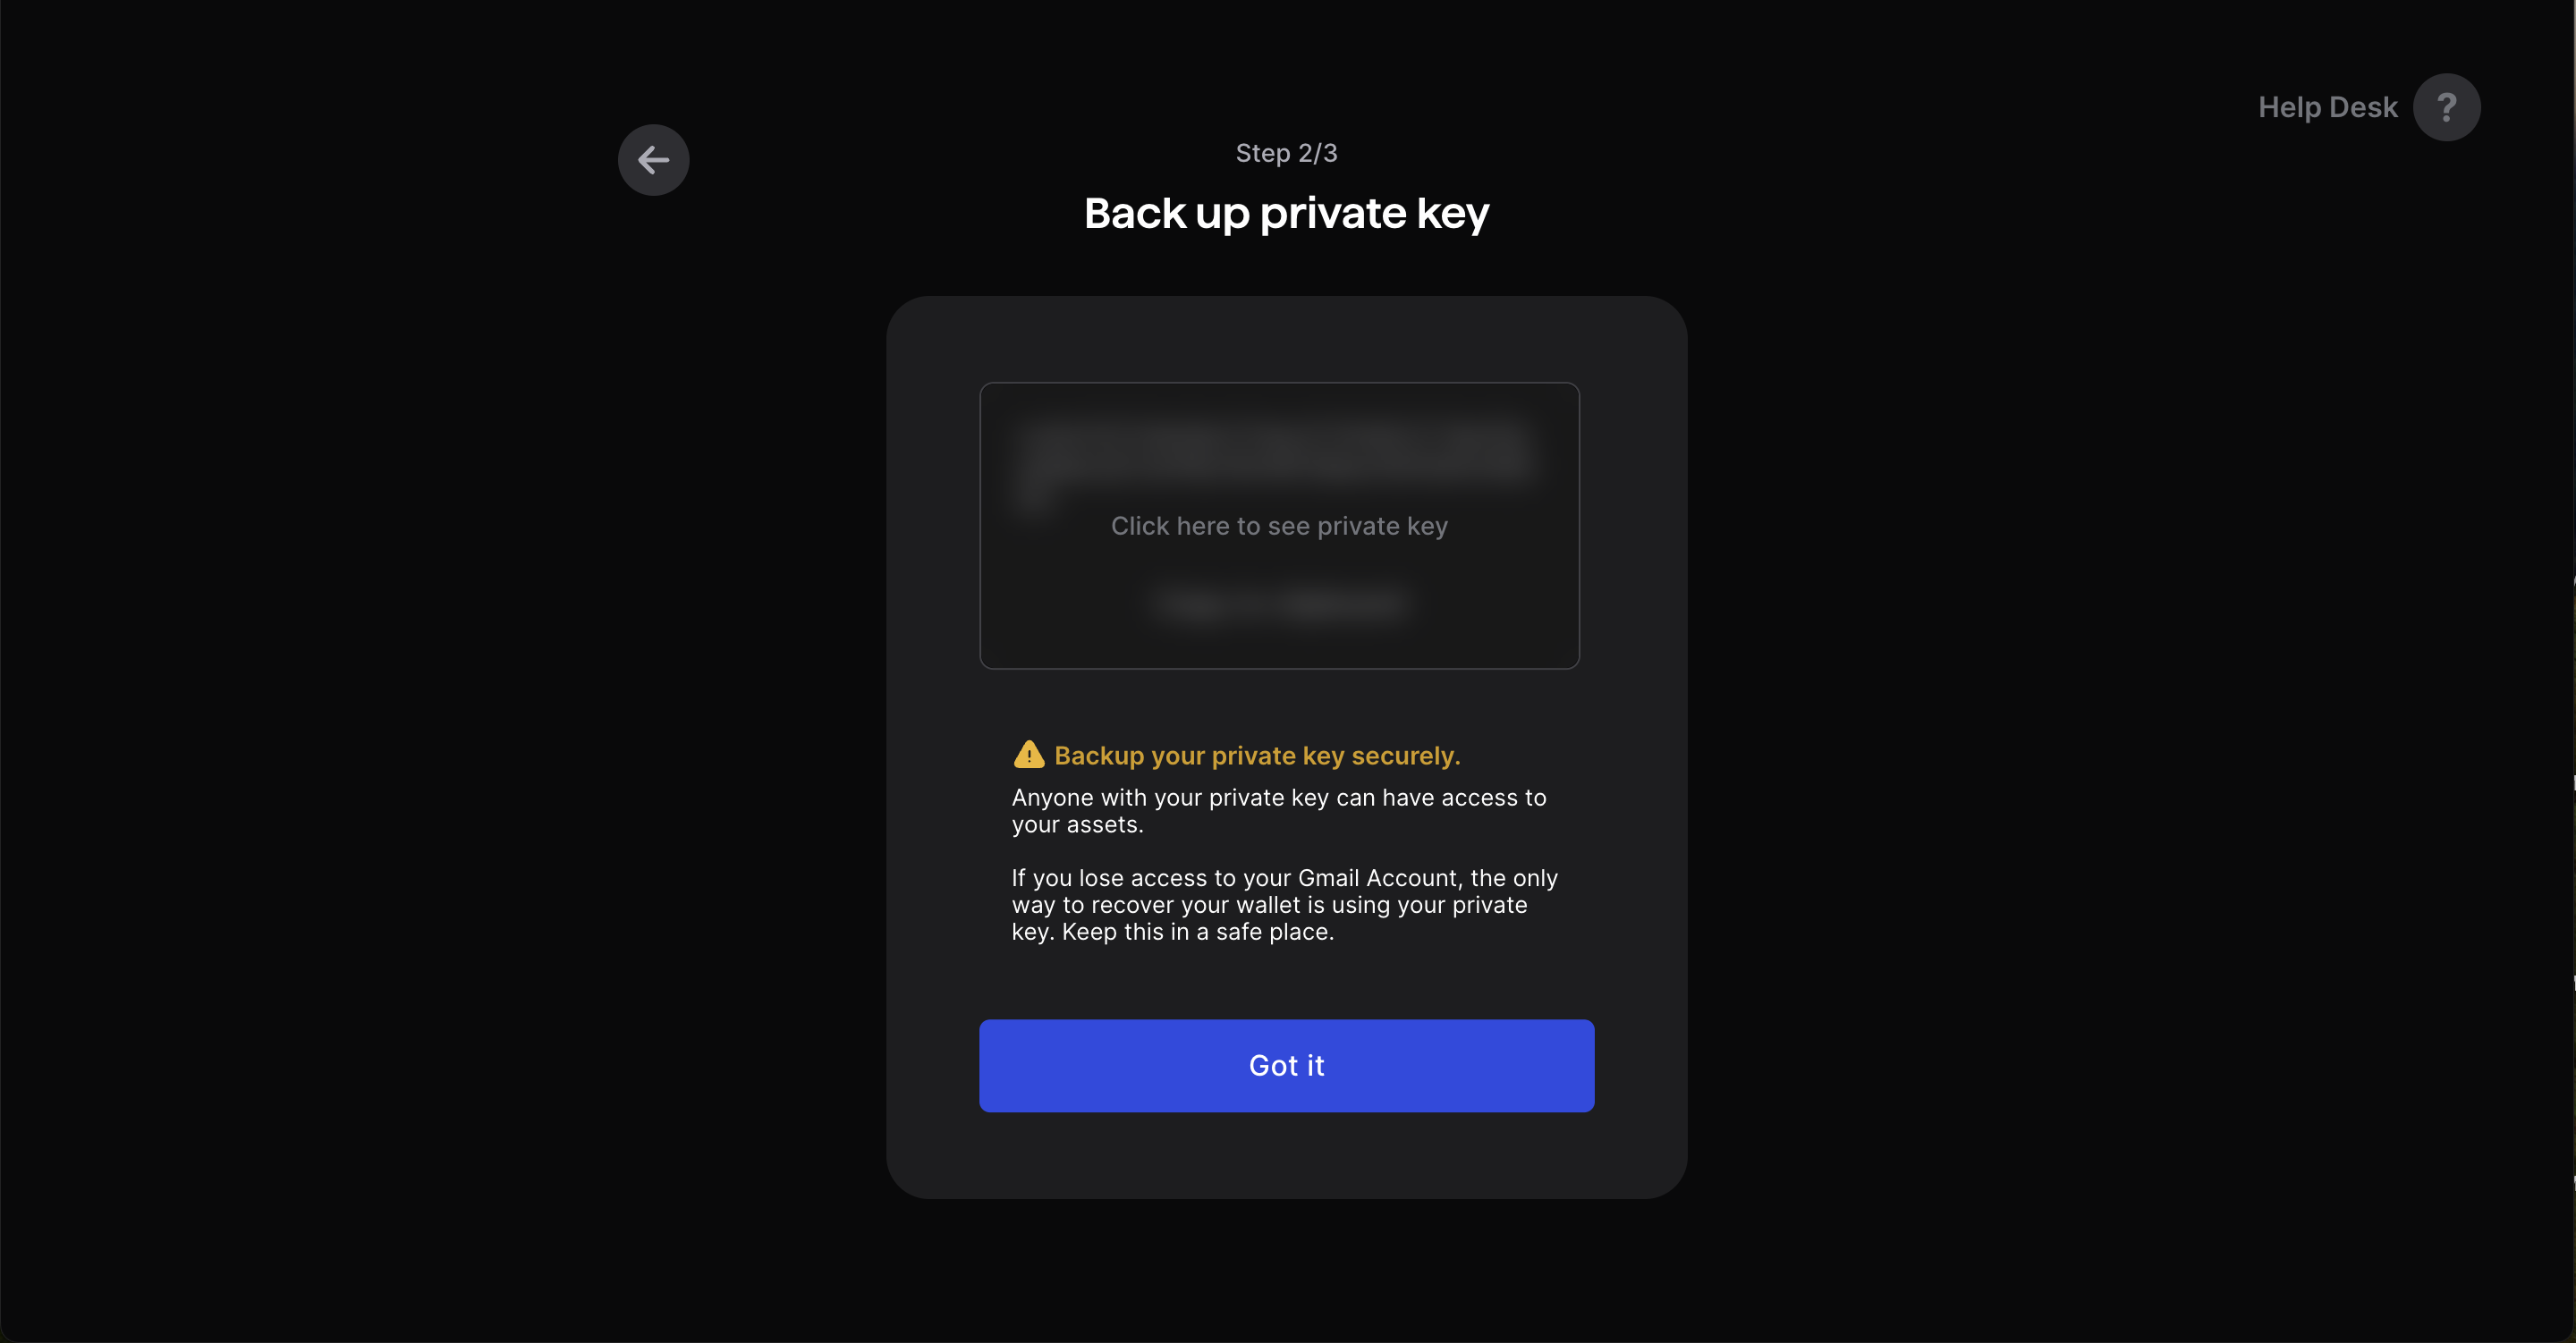This screenshot has width=2576, height=1343.
Task: Click the Backup your private key securely warning
Action: coord(1256,756)
